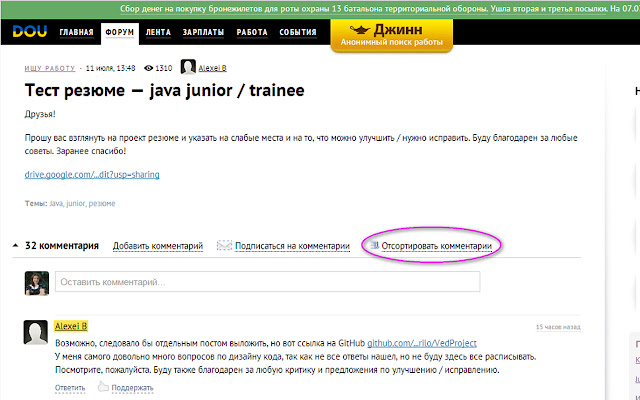Navigate to the Работа section
The image size is (640, 400).
(x=252, y=32)
